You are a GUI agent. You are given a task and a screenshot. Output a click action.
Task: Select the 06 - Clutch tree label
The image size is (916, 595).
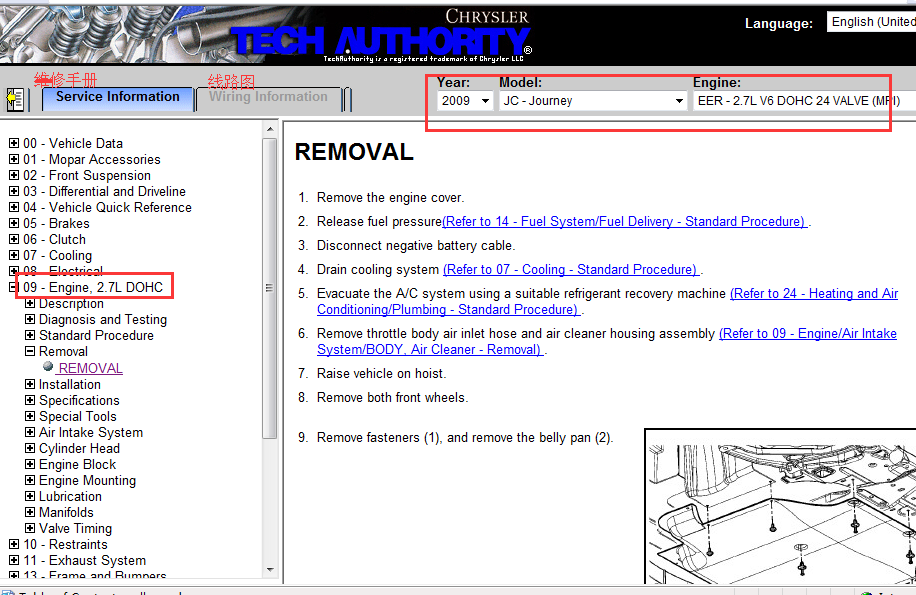54,239
